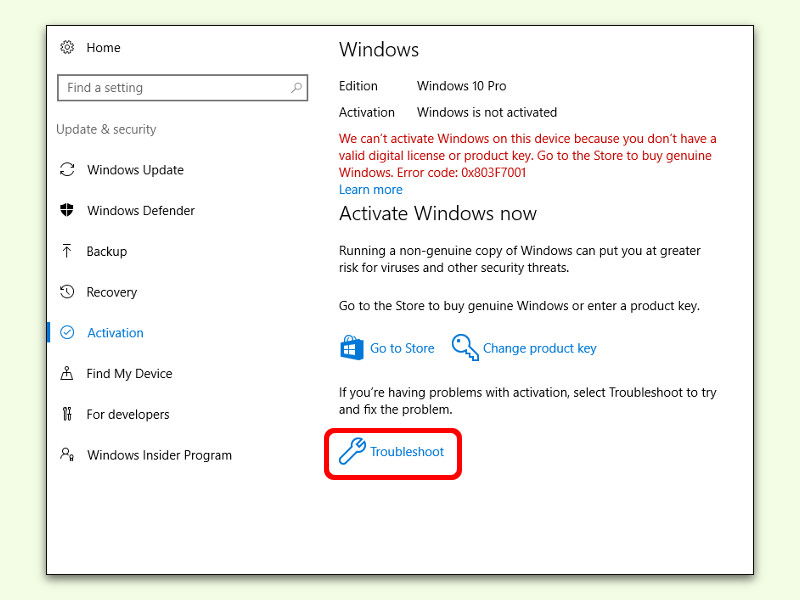Open the Find My Device section
This screenshot has height=600, width=800.
pyautogui.click(x=130, y=374)
